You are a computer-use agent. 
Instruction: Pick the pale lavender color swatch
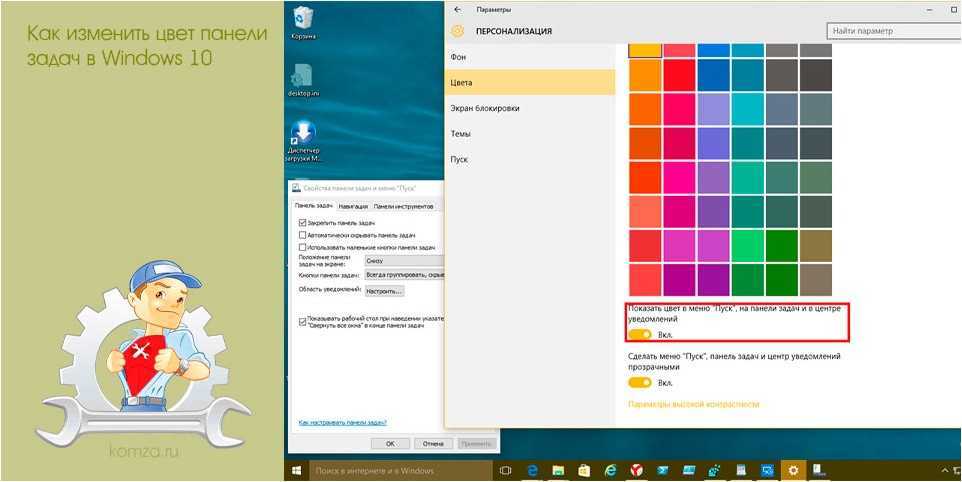click(713, 109)
